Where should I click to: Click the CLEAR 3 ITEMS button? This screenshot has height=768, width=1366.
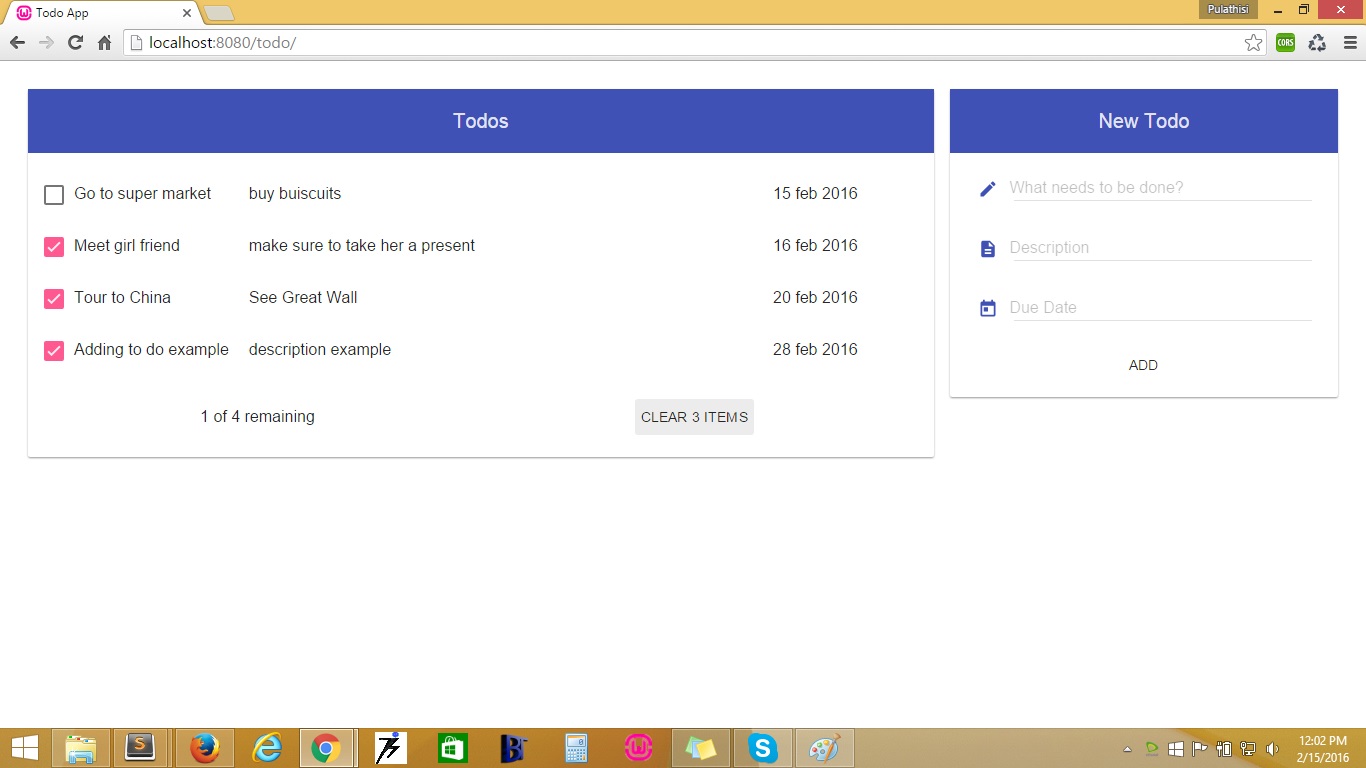694,417
